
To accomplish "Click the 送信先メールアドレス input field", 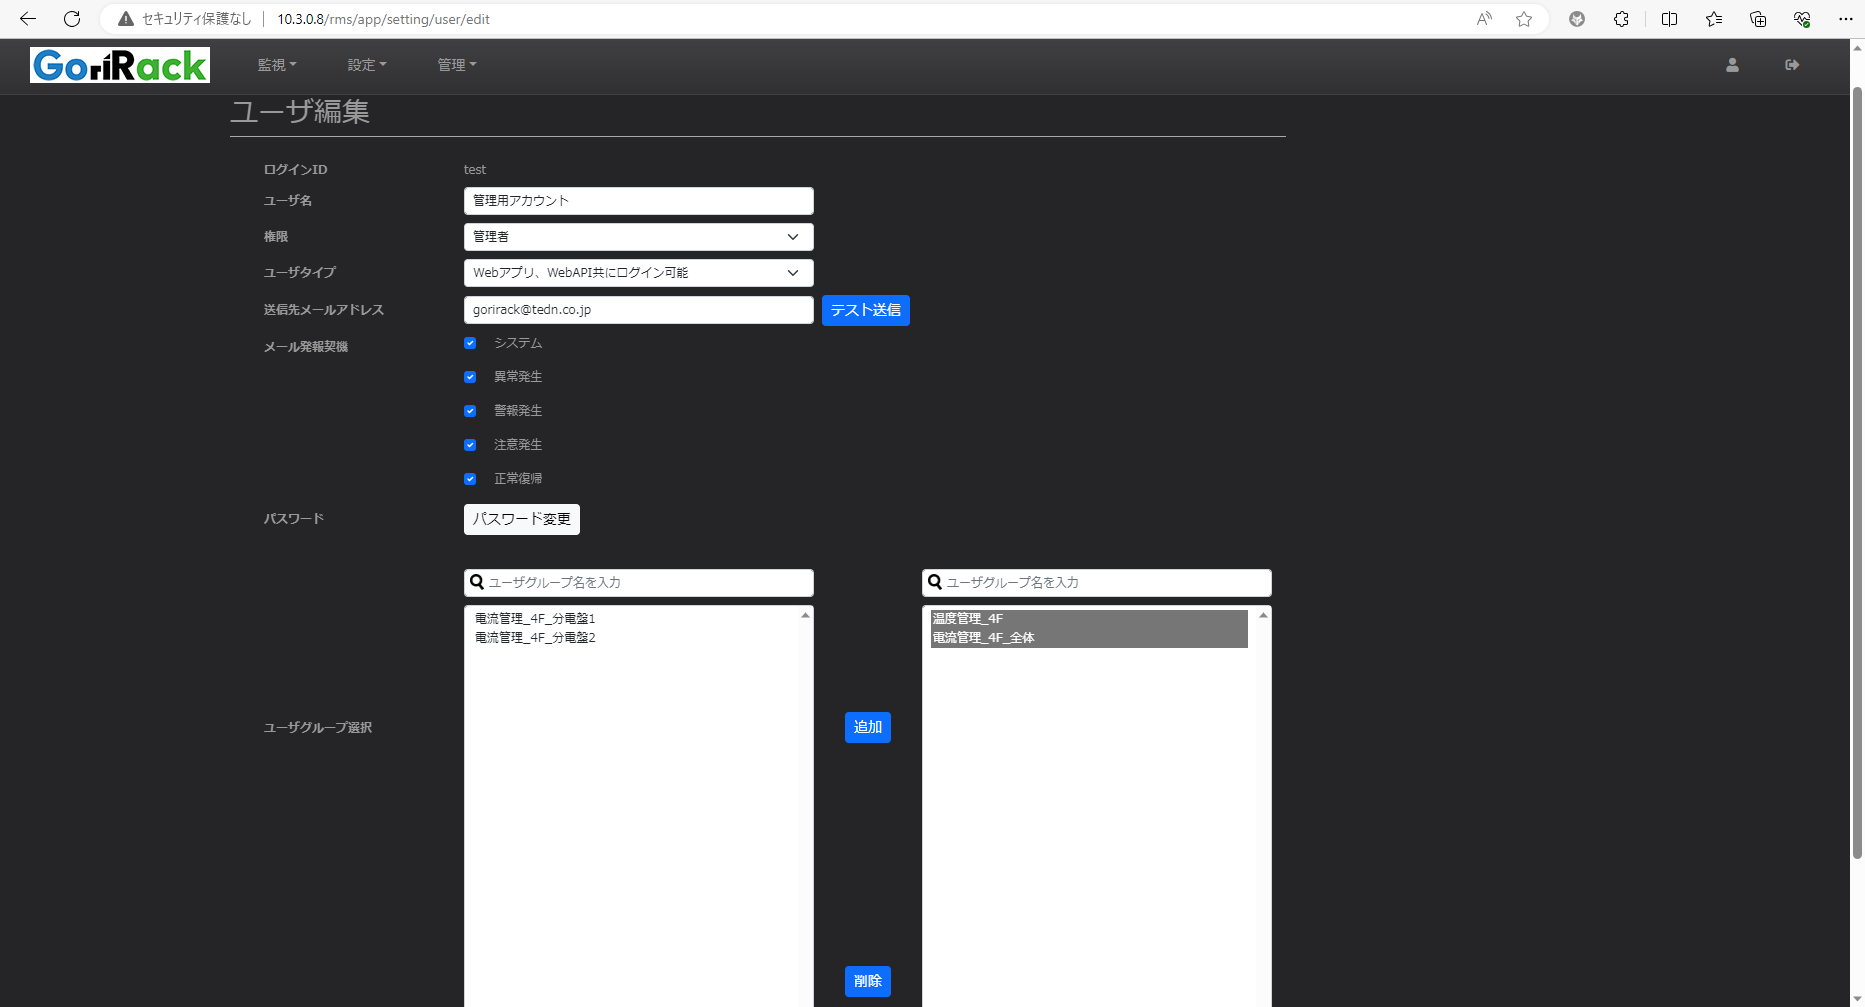I will point(638,310).
